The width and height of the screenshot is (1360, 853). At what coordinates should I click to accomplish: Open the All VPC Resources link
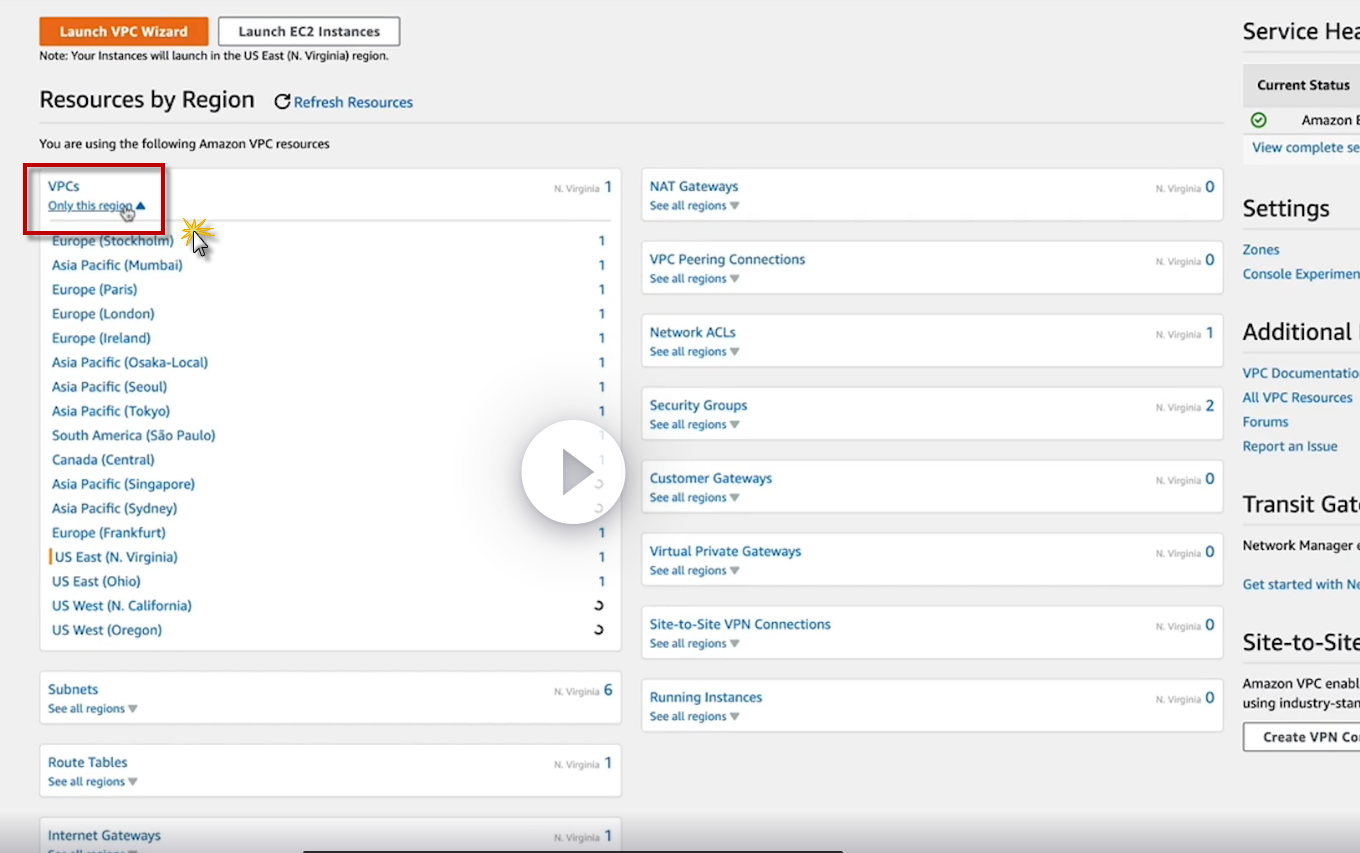tap(1298, 397)
